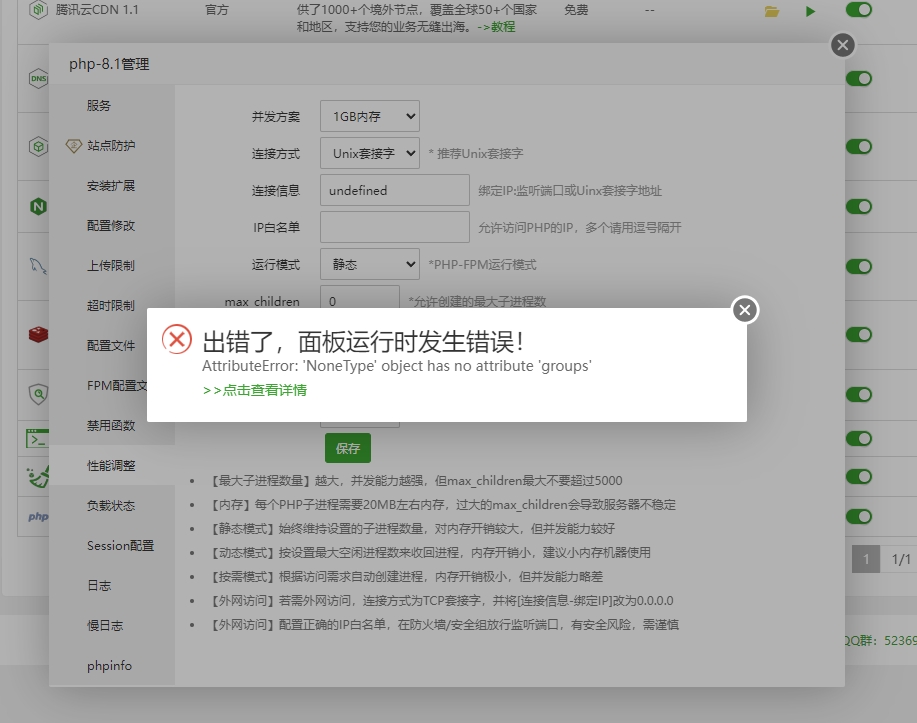Toggle the switch in the Redis row
The height and width of the screenshot is (723, 917).
(x=859, y=335)
